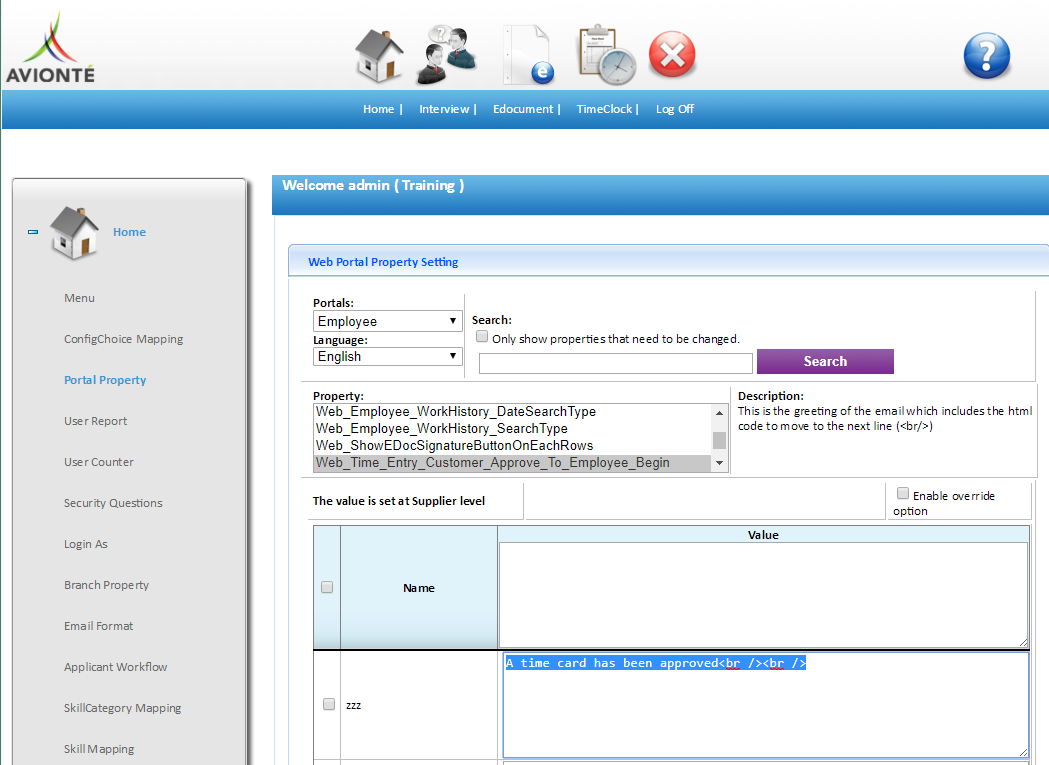This screenshot has width=1049, height=765.
Task: Open the TimeClock clipboard icon
Action: [607, 55]
